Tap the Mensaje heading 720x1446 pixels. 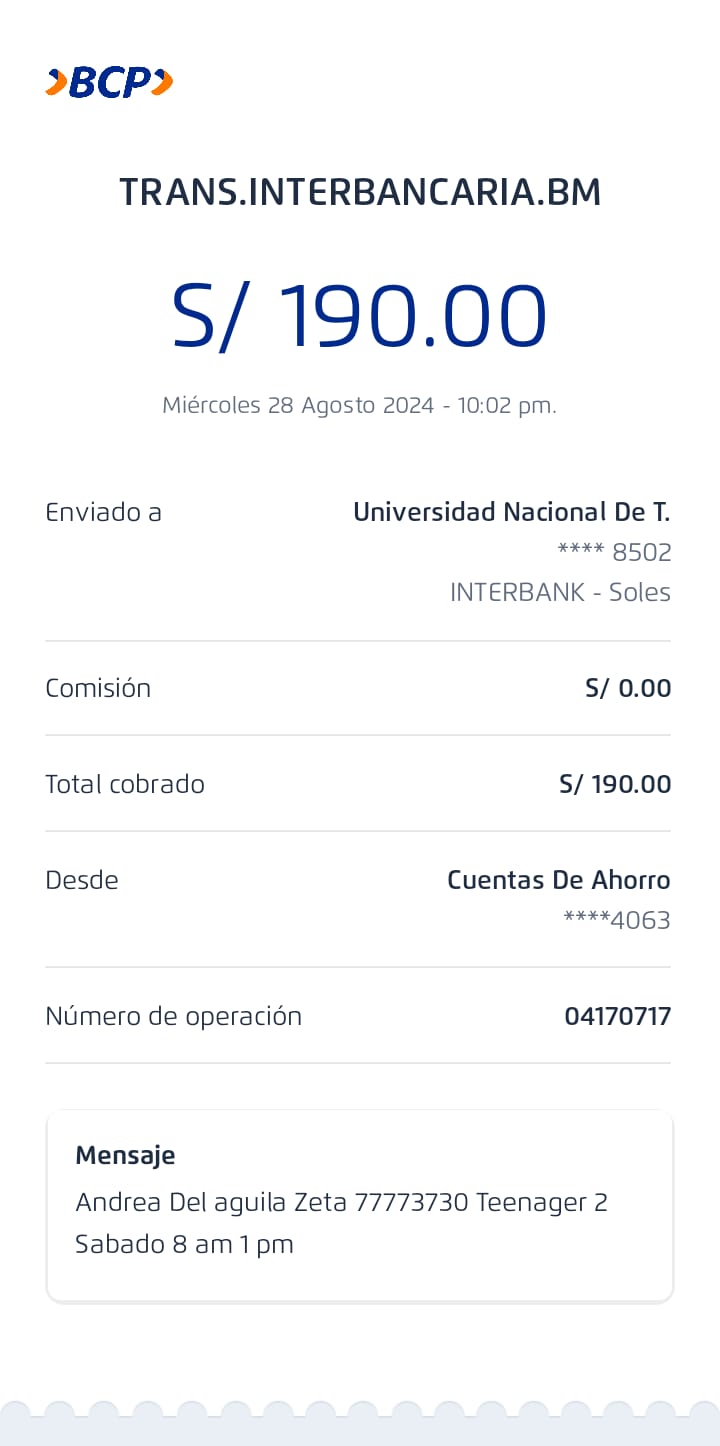coord(125,1155)
